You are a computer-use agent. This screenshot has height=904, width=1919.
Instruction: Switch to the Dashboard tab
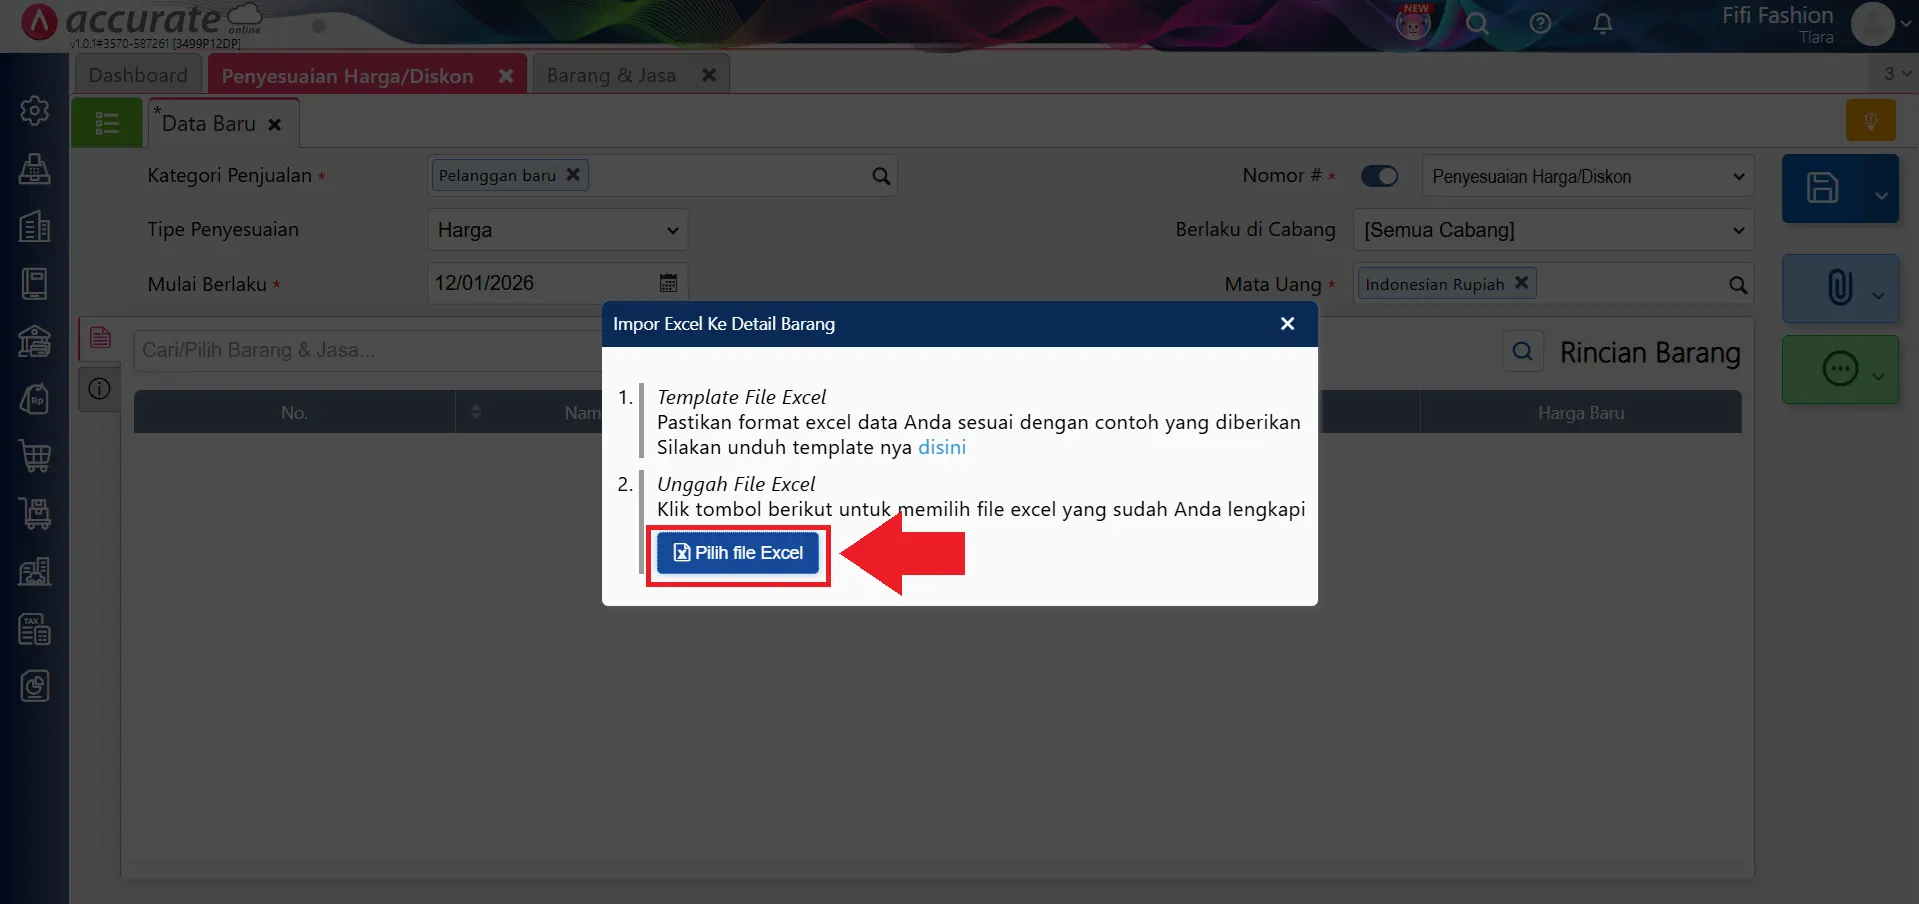point(138,75)
